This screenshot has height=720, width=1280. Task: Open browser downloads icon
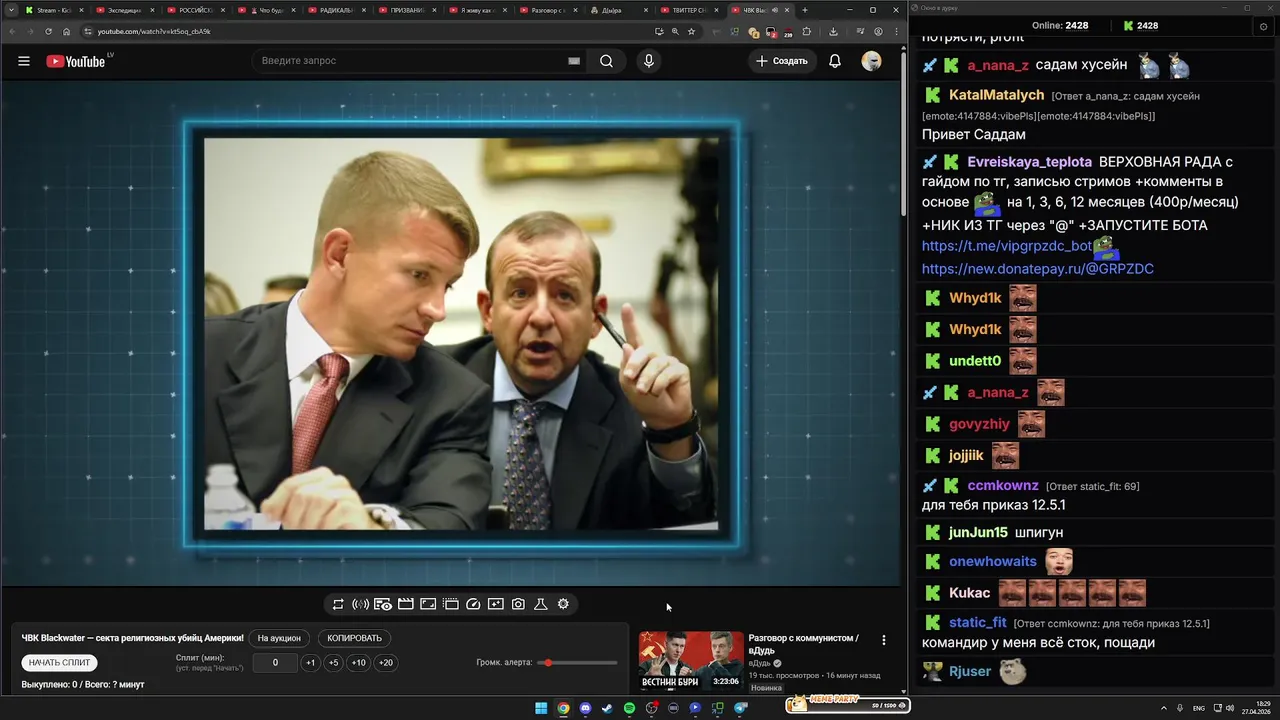[x=833, y=31]
